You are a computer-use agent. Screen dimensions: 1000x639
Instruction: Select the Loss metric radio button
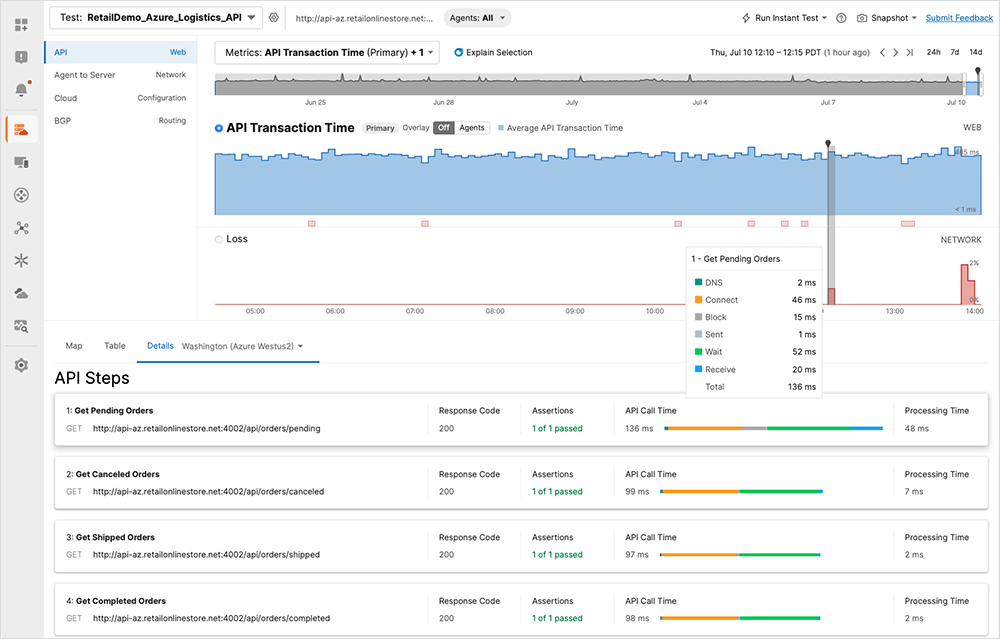219,239
